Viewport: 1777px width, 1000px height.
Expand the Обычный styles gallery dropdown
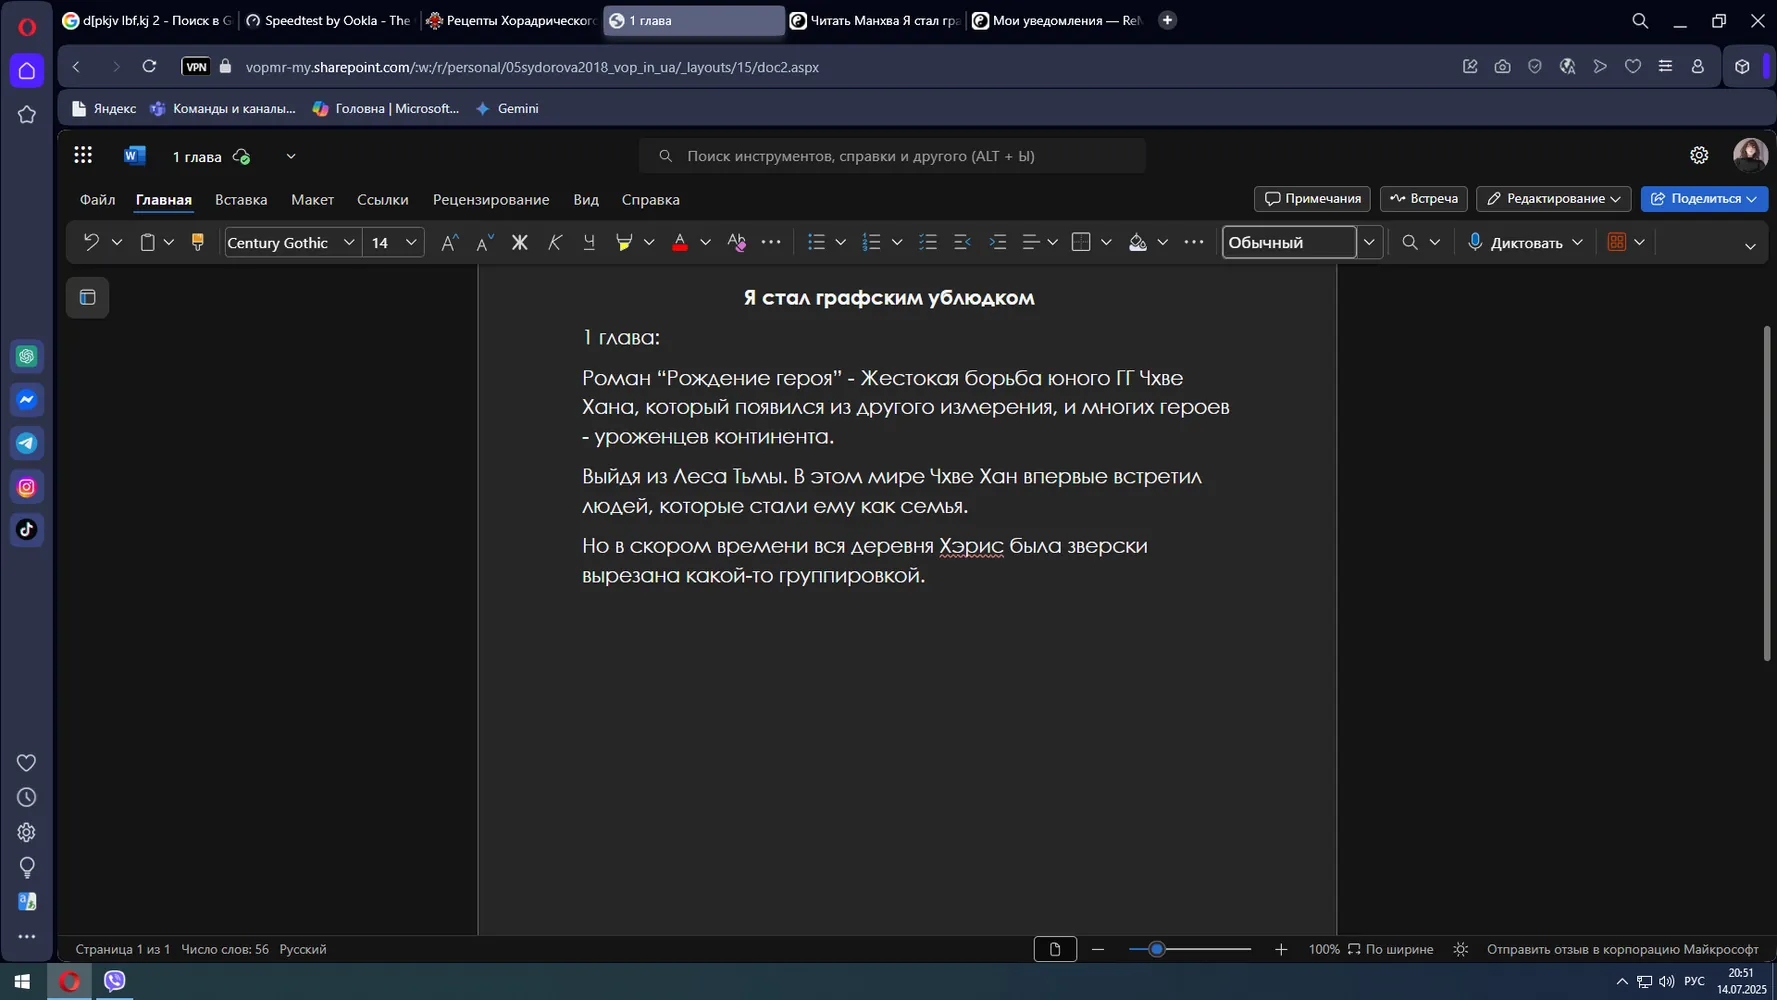[1369, 242]
